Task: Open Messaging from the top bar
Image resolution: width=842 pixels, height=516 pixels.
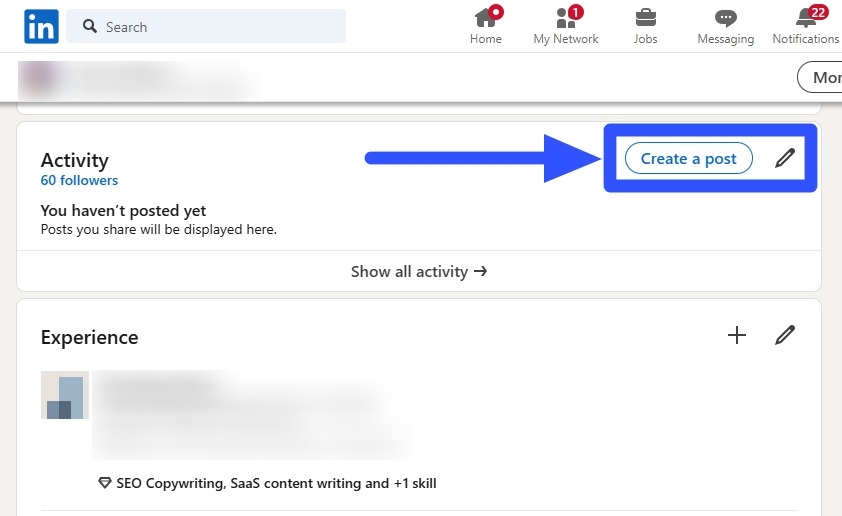Action: [x=726, y=27]
